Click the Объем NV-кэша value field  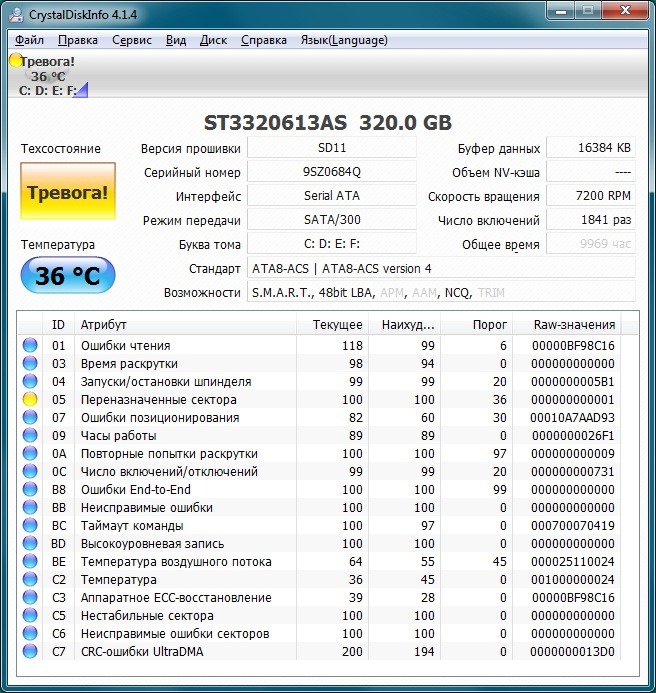(x=591, y=171)
